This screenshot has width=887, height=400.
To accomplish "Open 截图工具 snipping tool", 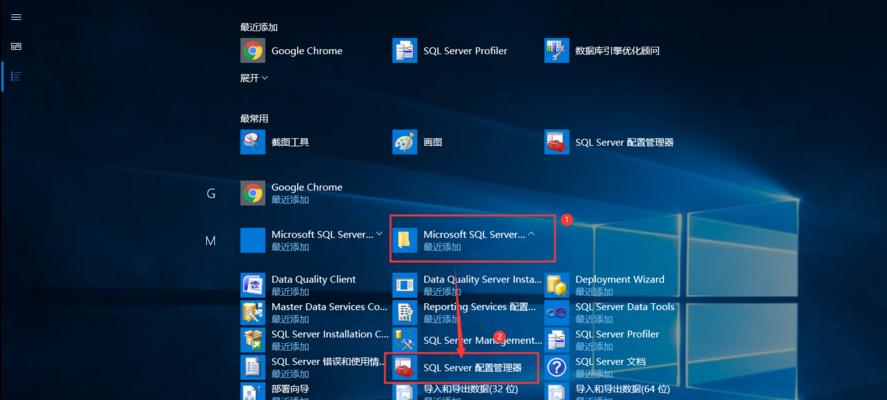I will pyautogui.click(x=275, y=142).
